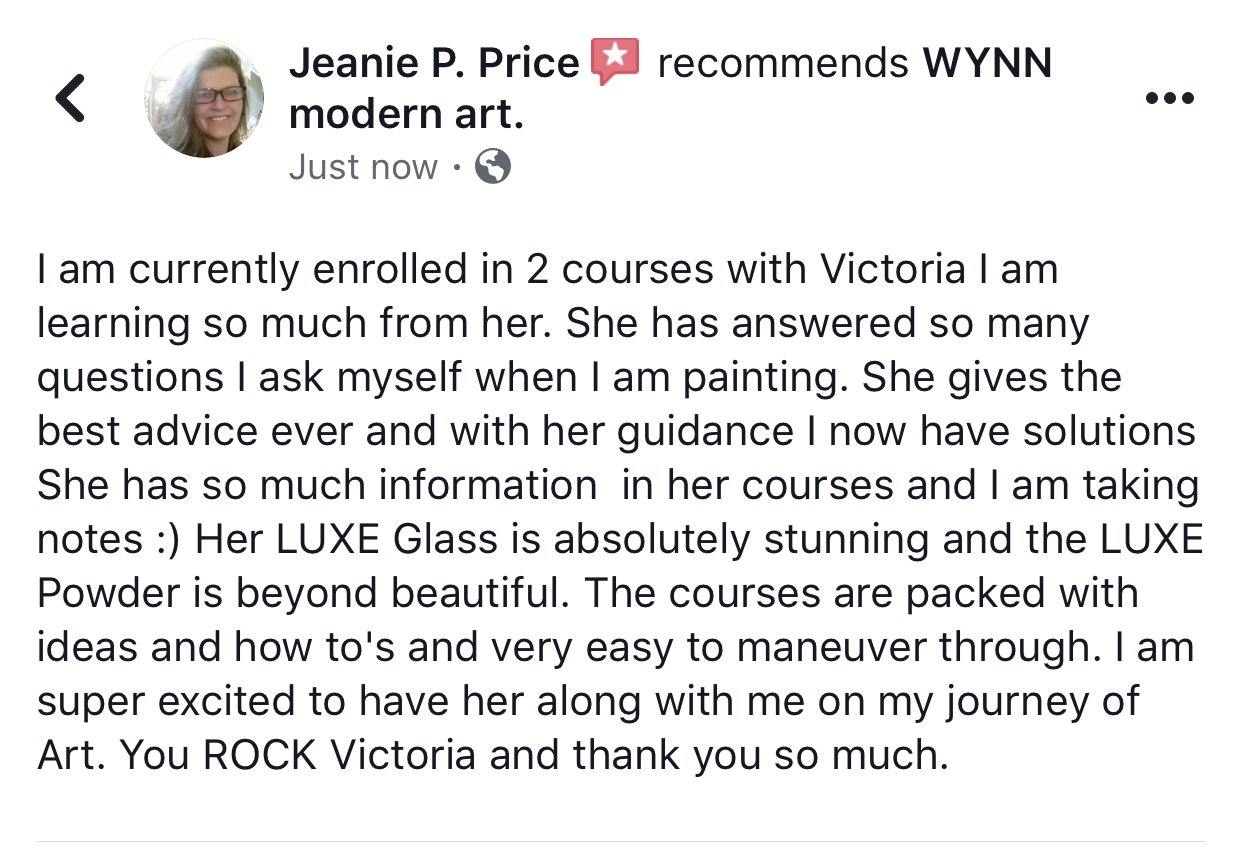Click the "modern art." page name text
1242x857 pixels.
click(406, 116)
